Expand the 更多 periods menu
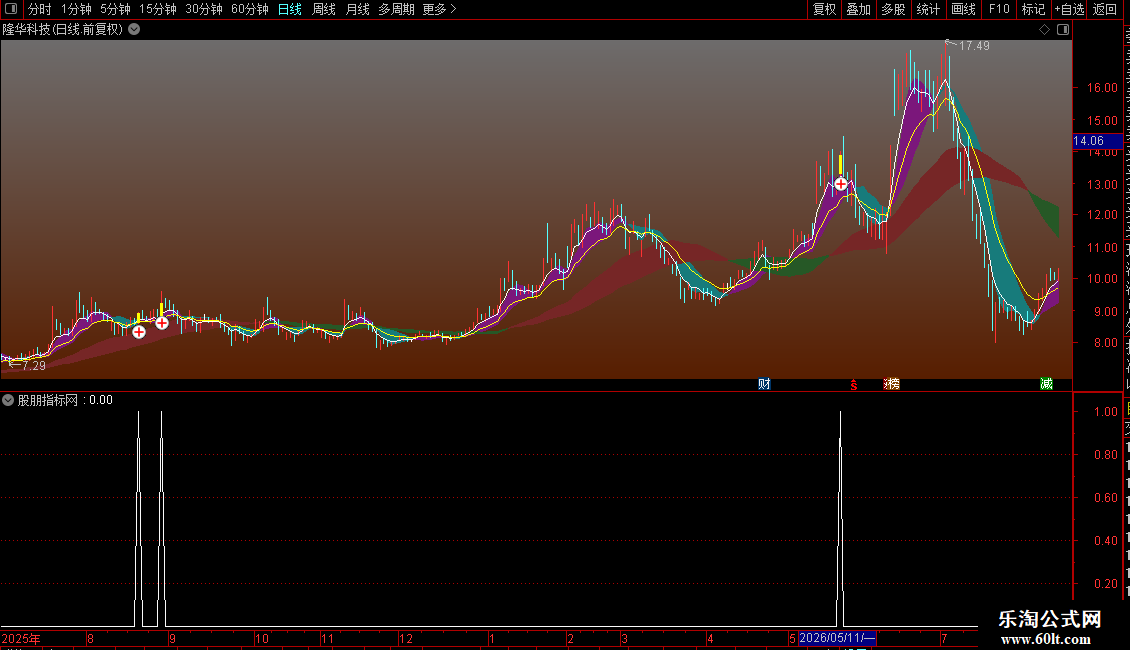The height and width of the screenshot is (650, 1130). (x=439, y=9)
